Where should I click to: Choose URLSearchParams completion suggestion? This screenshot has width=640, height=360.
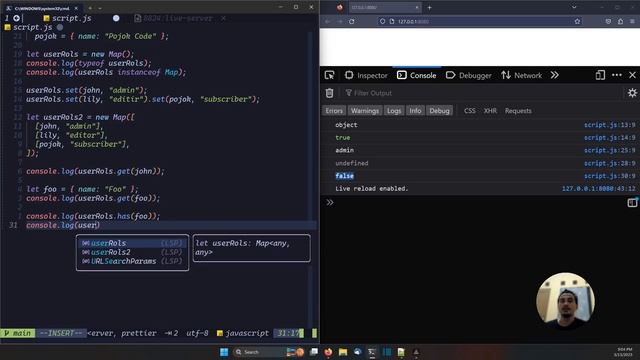point(132,261)
